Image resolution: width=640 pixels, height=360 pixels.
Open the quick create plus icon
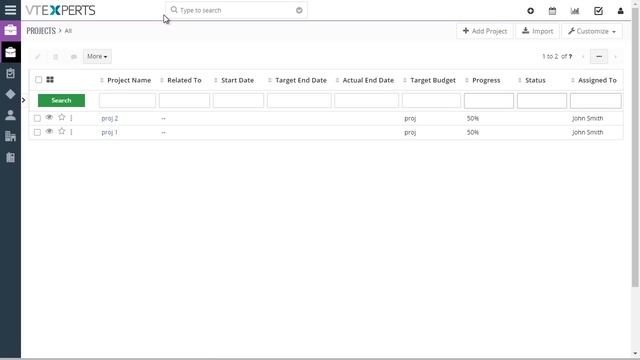(530, 11)
